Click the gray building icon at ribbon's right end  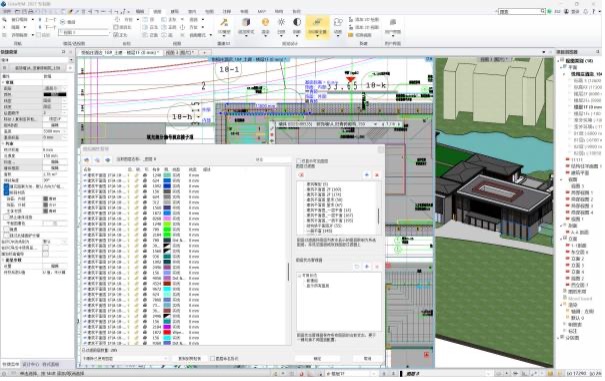pos(393,22)
